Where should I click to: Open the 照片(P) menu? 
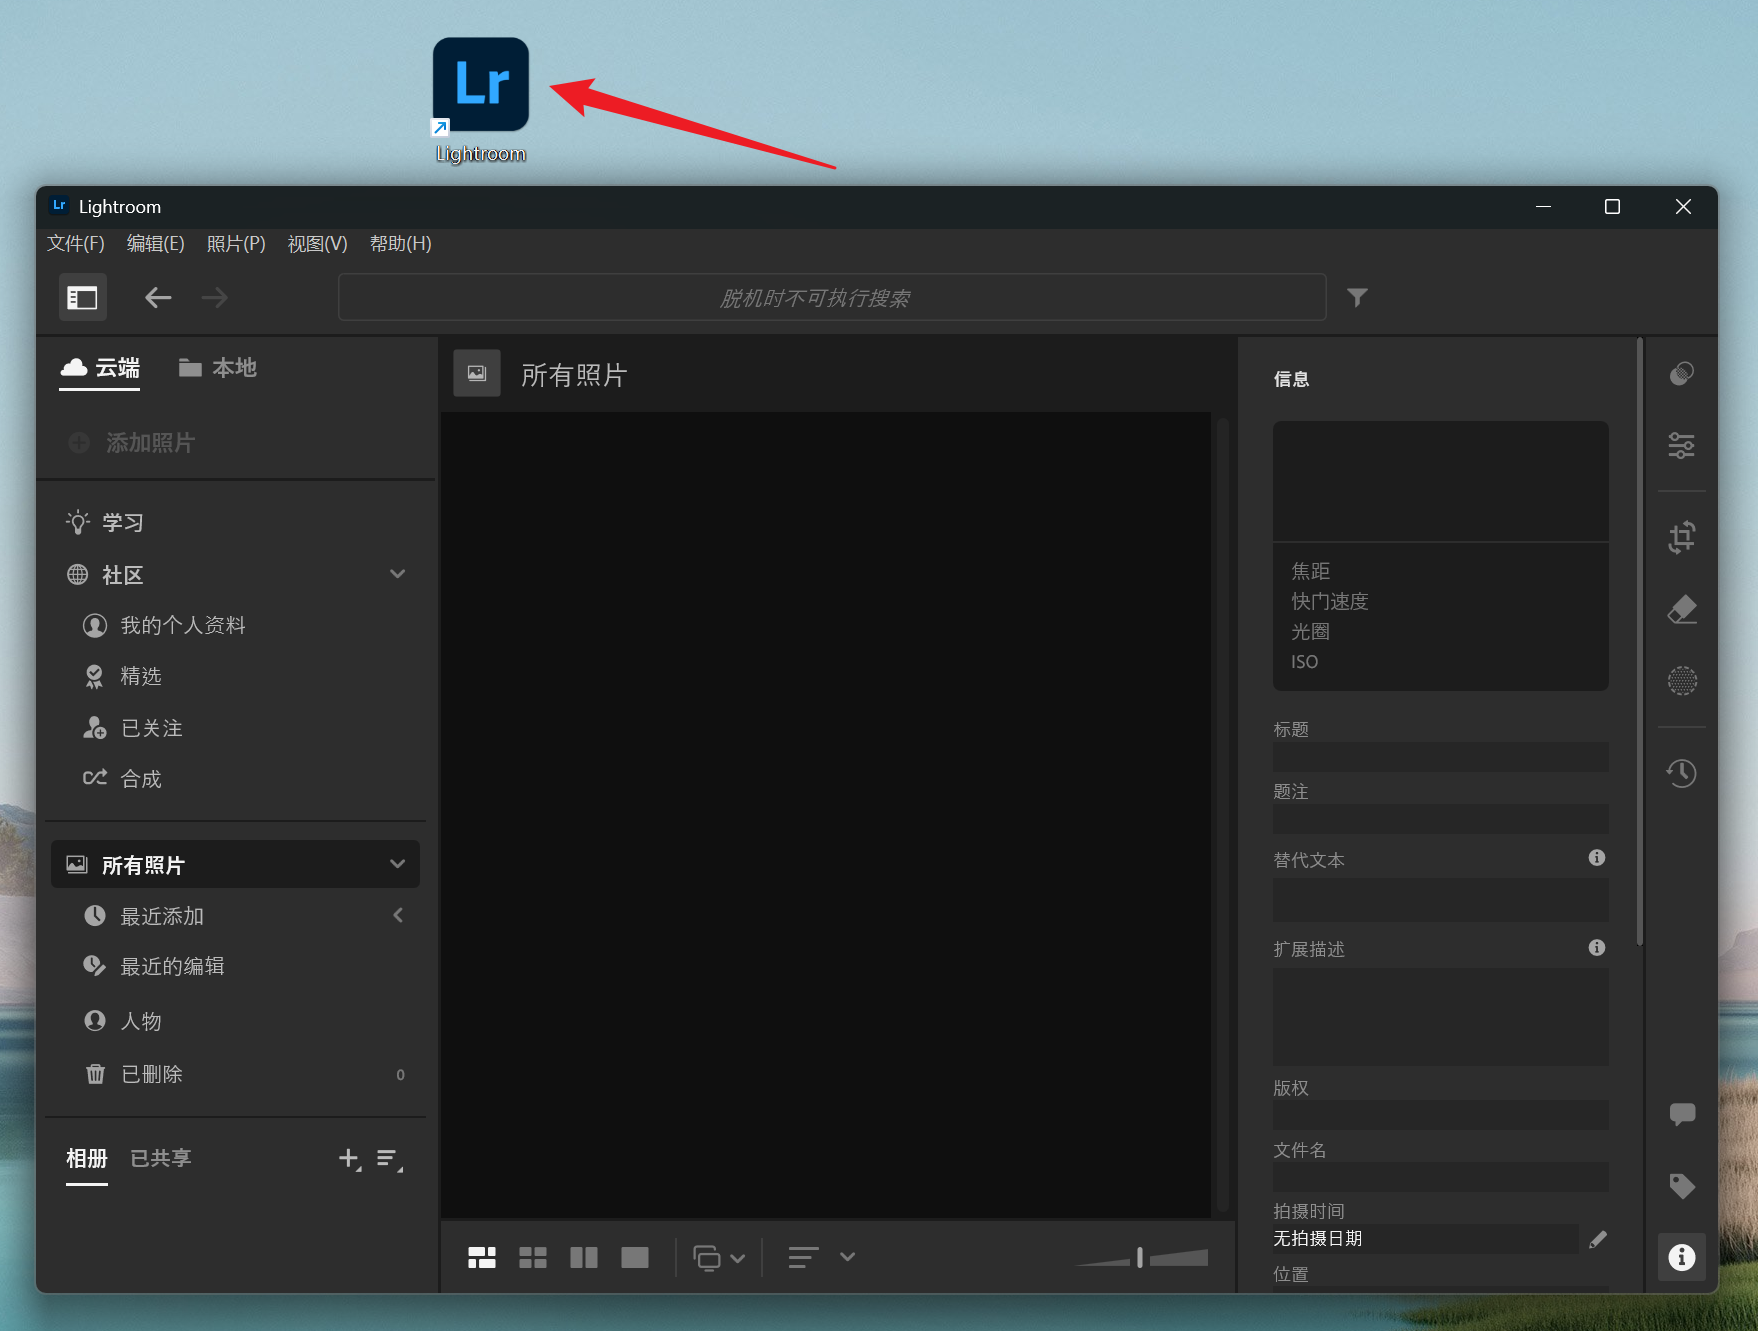tap(236, 244)
